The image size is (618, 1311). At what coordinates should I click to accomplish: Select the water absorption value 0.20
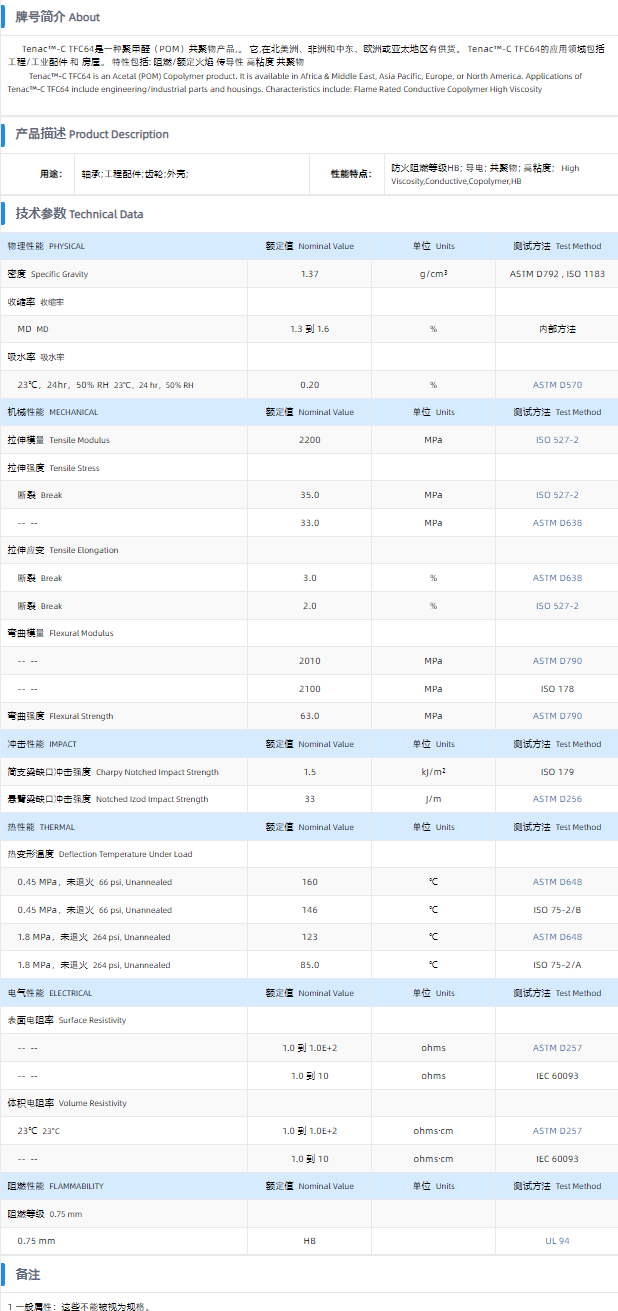click(x=310, y=385)
